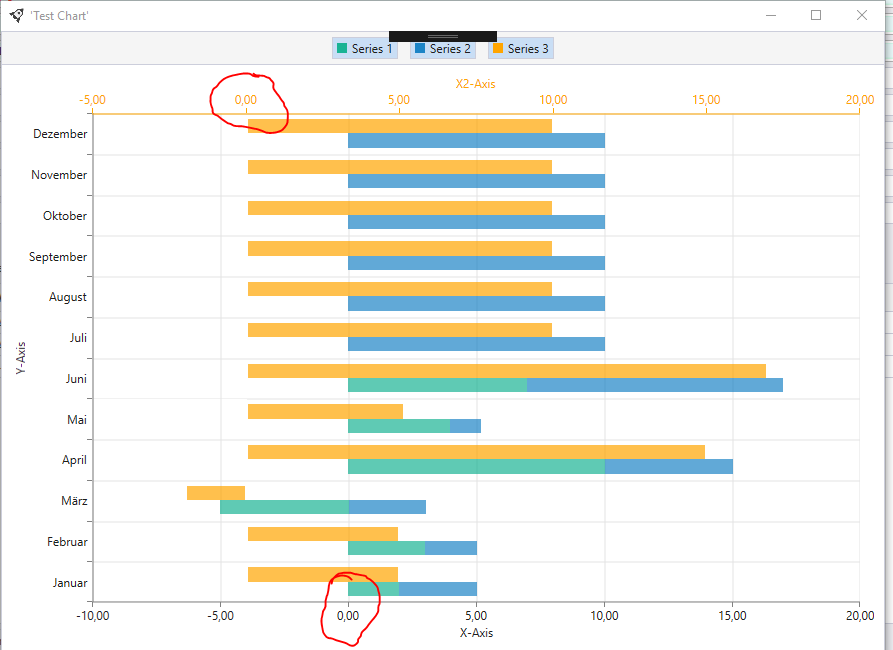
Task: Click the dark grip handle above the legend
Action: pos(443,36)
